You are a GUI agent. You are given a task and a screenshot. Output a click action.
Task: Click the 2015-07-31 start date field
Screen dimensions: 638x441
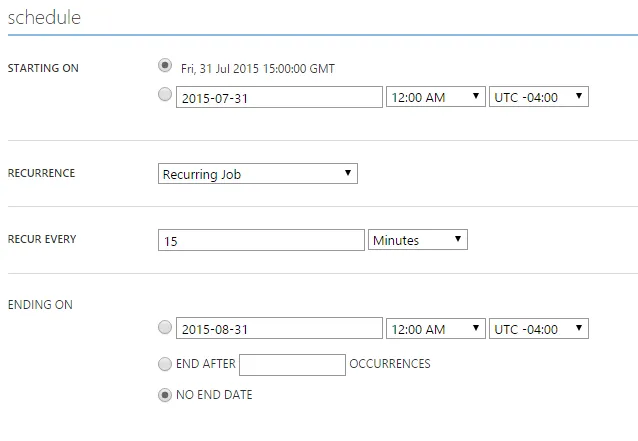click(x=279, y=97)
